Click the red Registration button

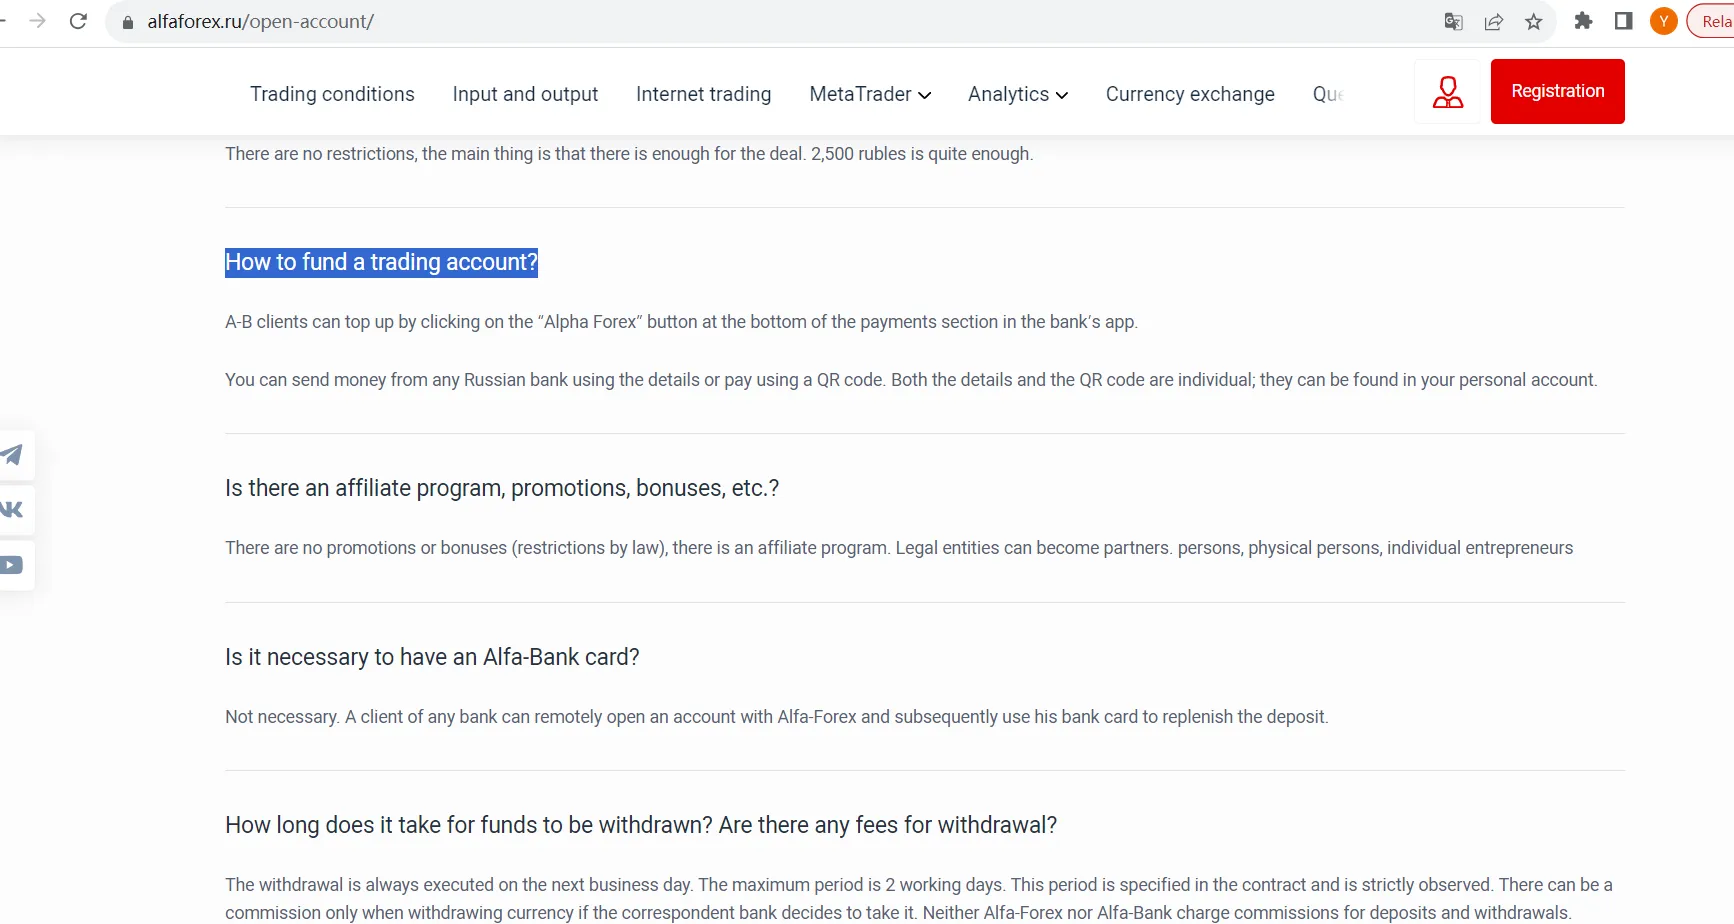(1557, 91)
